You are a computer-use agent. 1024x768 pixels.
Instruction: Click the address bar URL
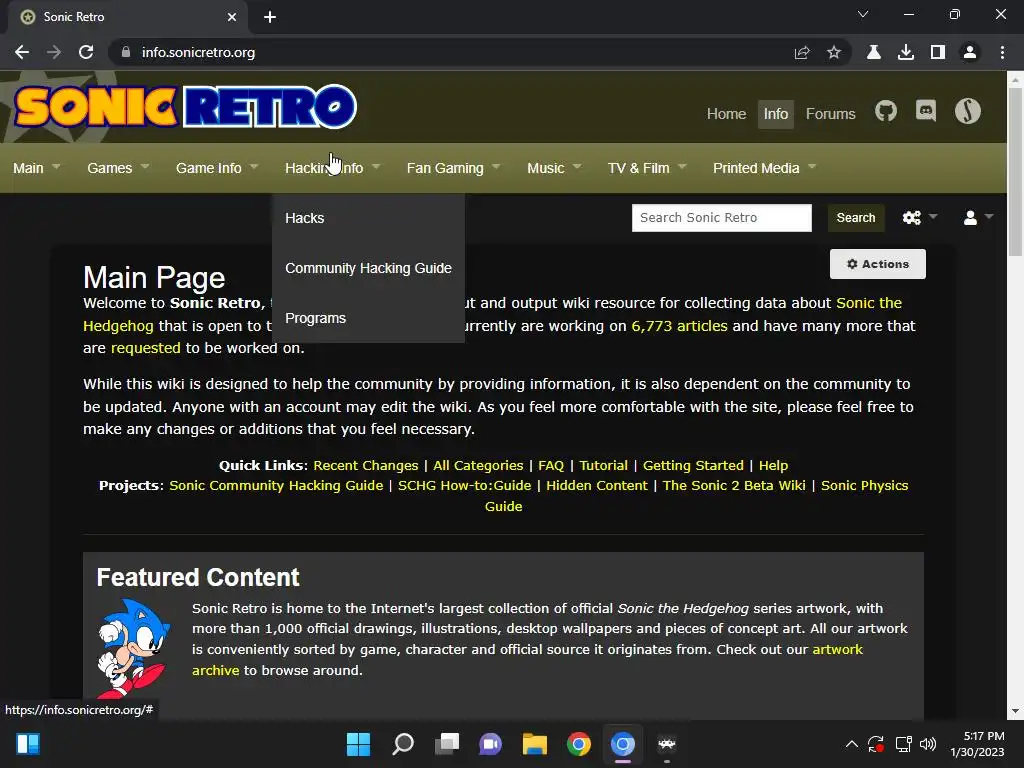coord(198,52)
